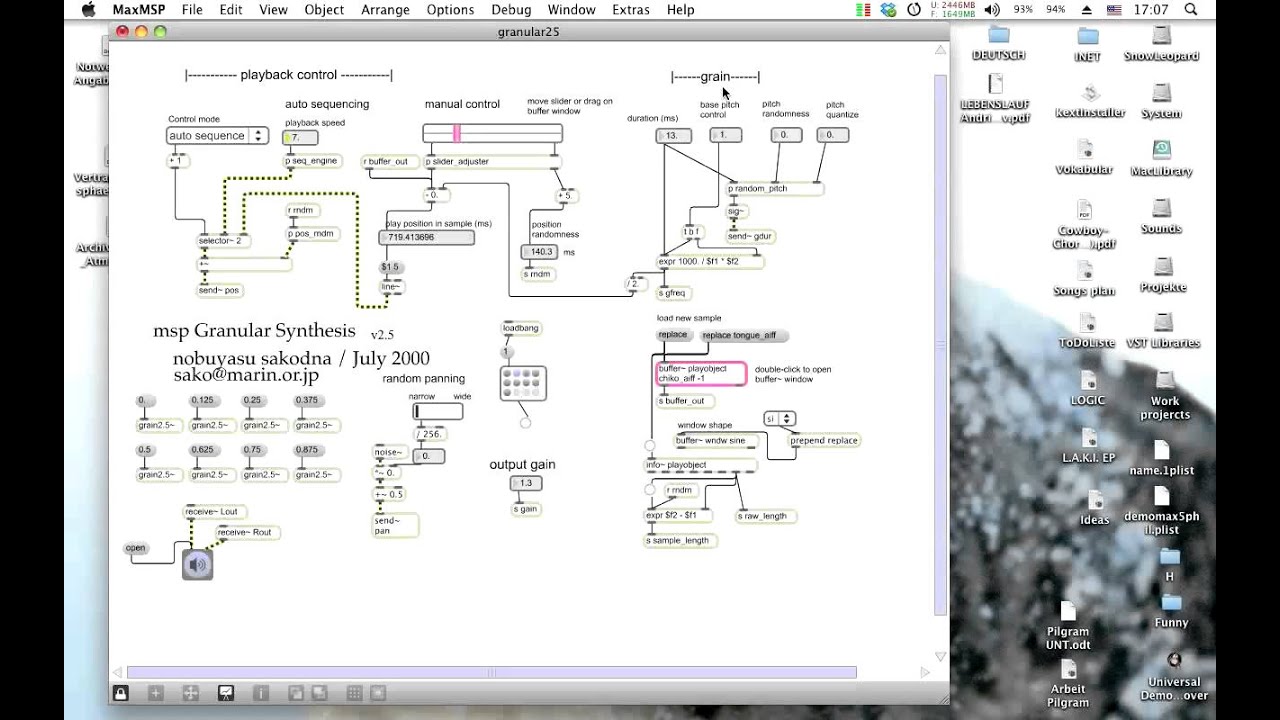
Task: Open the Apple menu
Action: pyautogui.click(x=88, y=9)
